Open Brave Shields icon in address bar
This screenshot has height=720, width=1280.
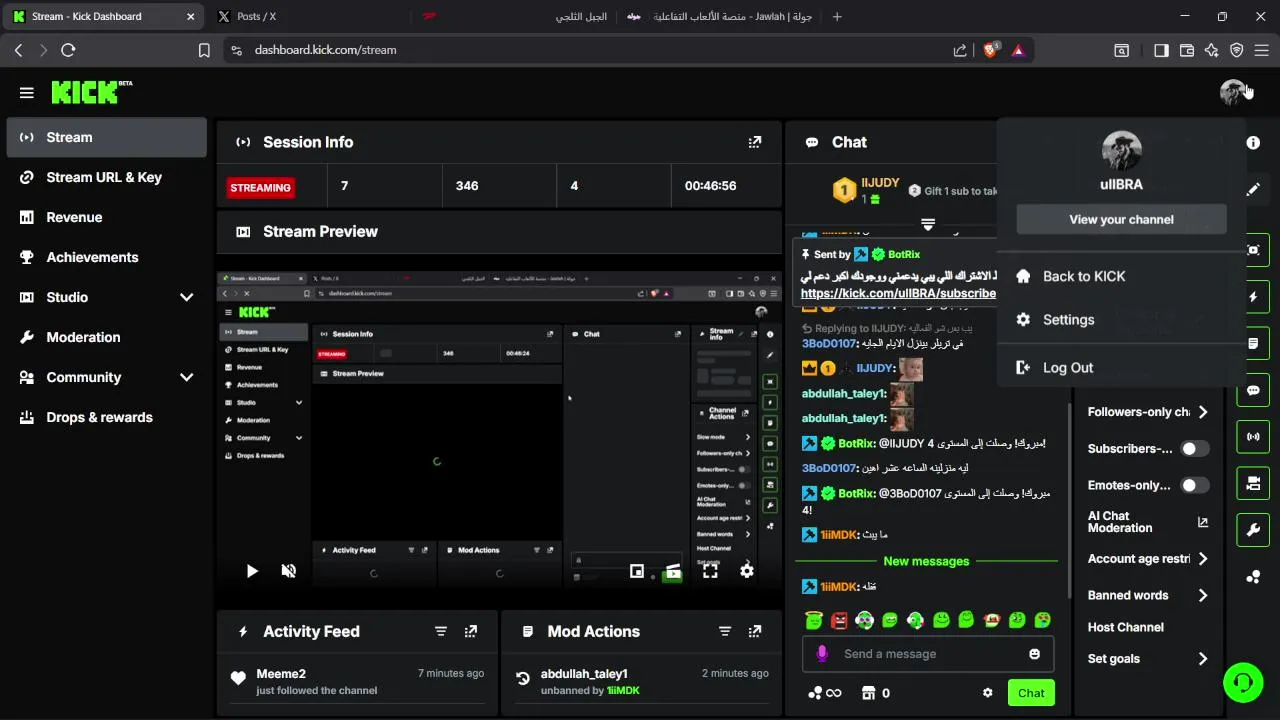tap(991, 50)
